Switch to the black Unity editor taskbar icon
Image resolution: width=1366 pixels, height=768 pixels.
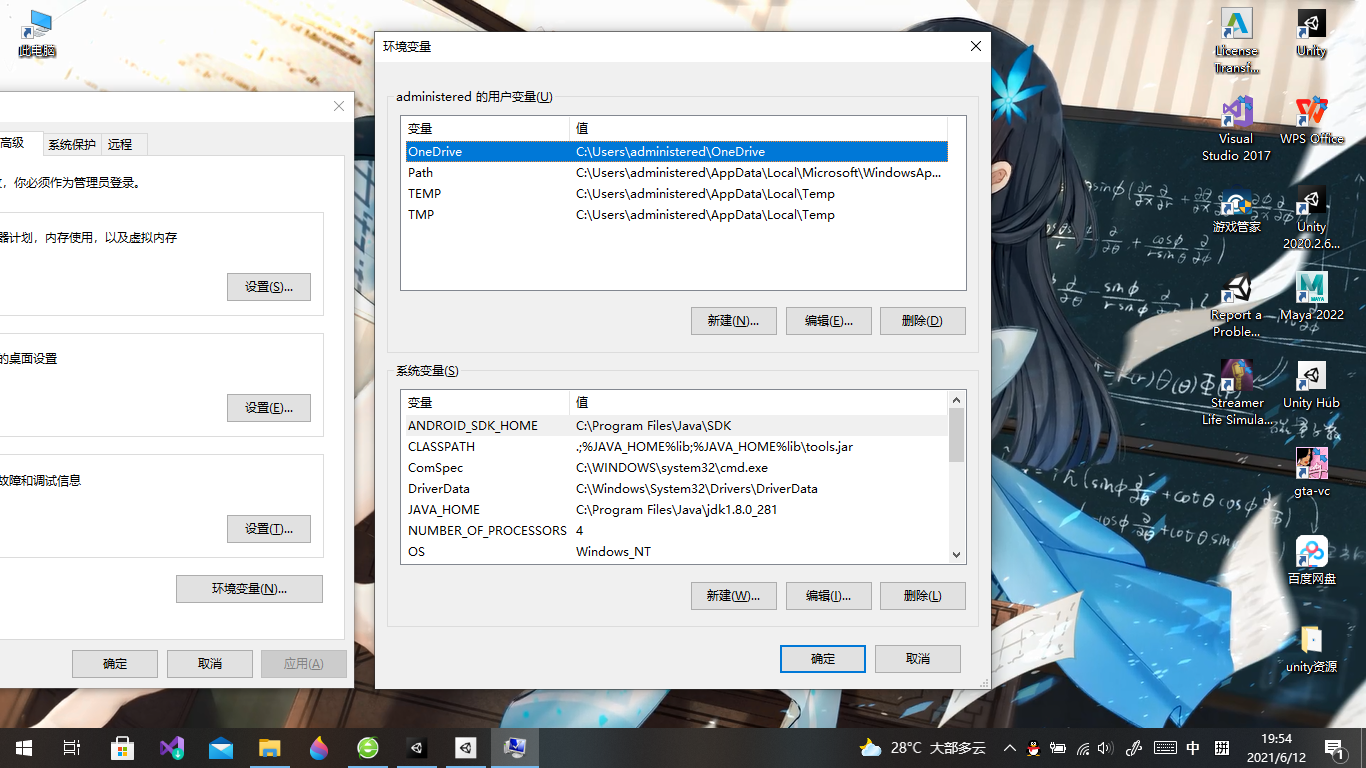point(416,748)
